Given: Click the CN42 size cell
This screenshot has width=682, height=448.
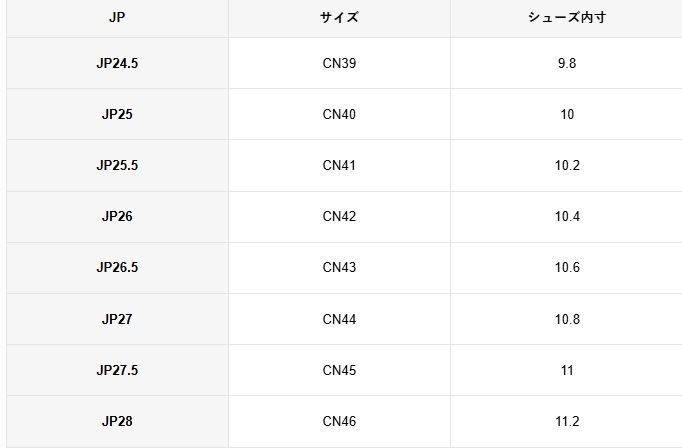Looking at the screenshot, I should 339,216.
